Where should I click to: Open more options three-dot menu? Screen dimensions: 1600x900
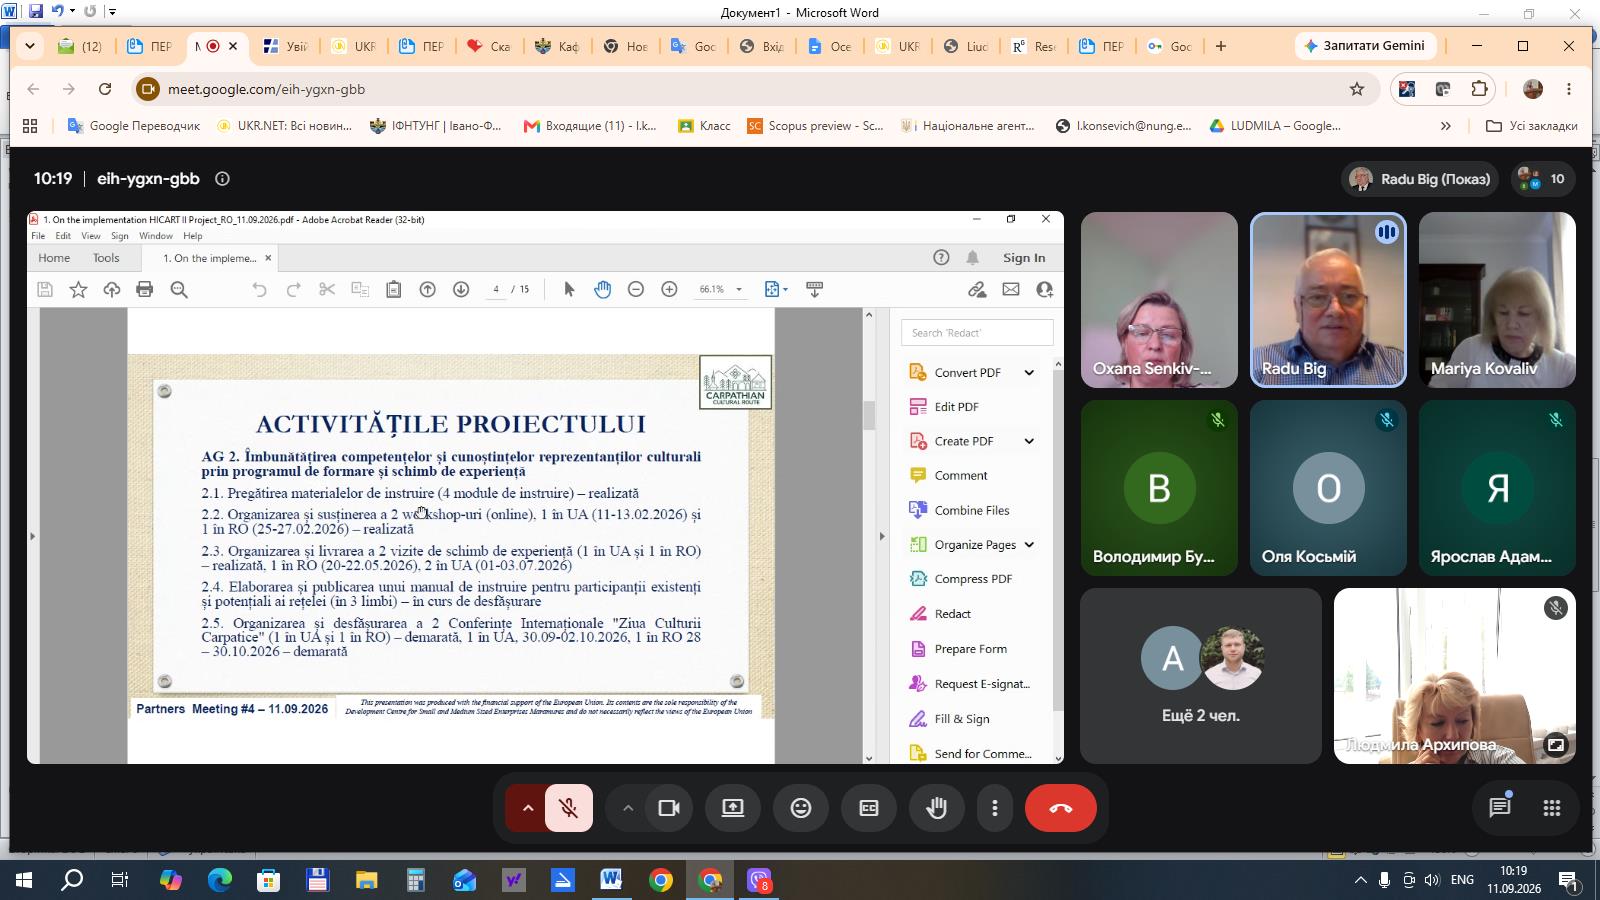[x=994, y=808]
